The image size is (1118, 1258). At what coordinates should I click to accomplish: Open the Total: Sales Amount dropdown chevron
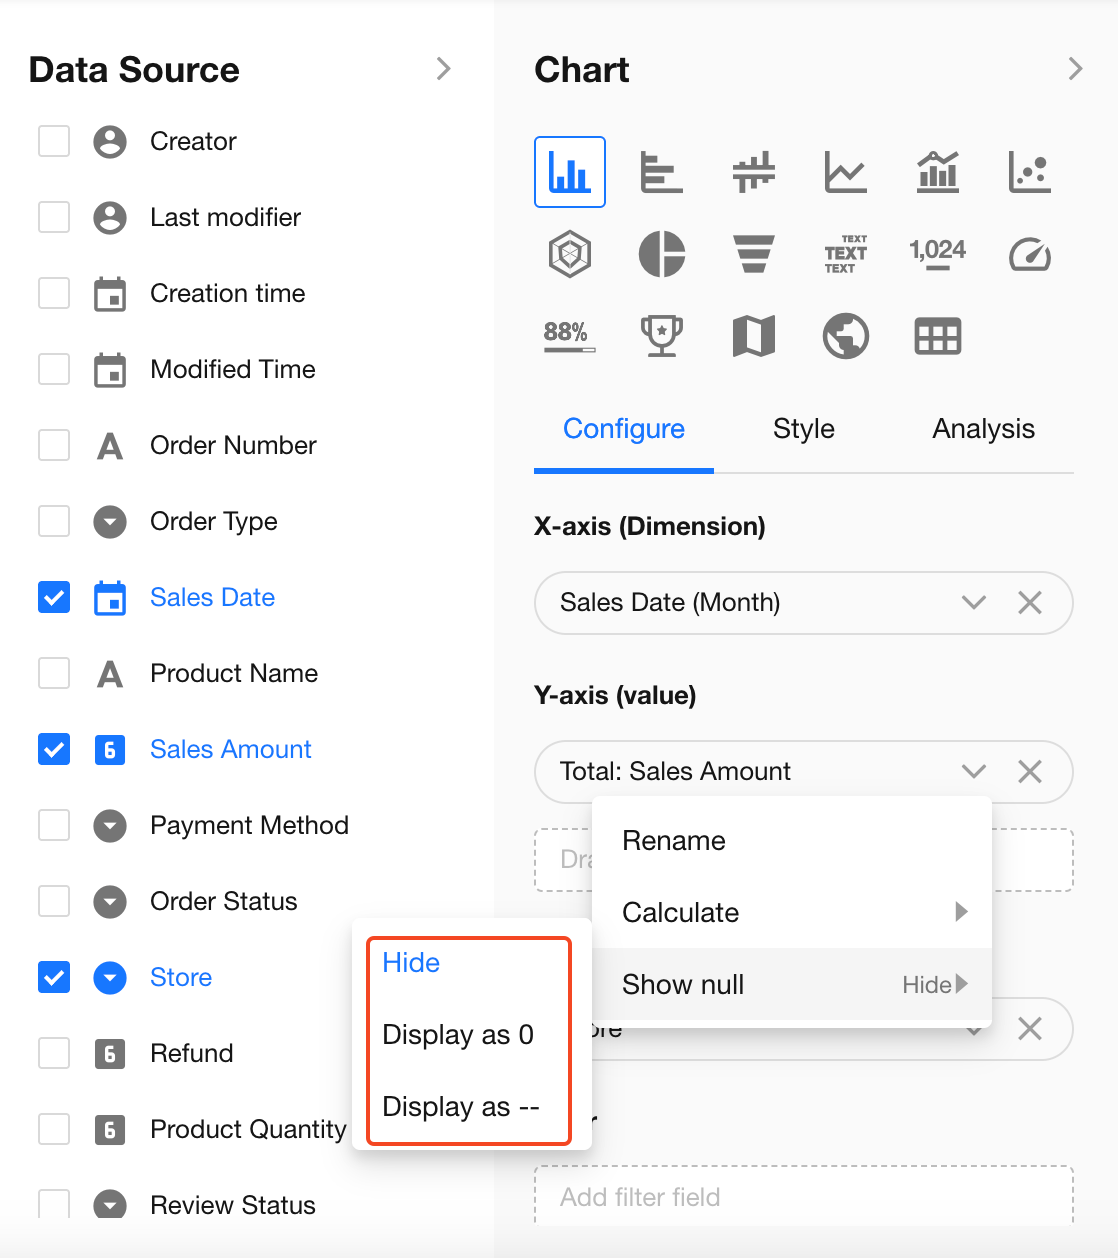pyautogui.click(x=973, y=771)
